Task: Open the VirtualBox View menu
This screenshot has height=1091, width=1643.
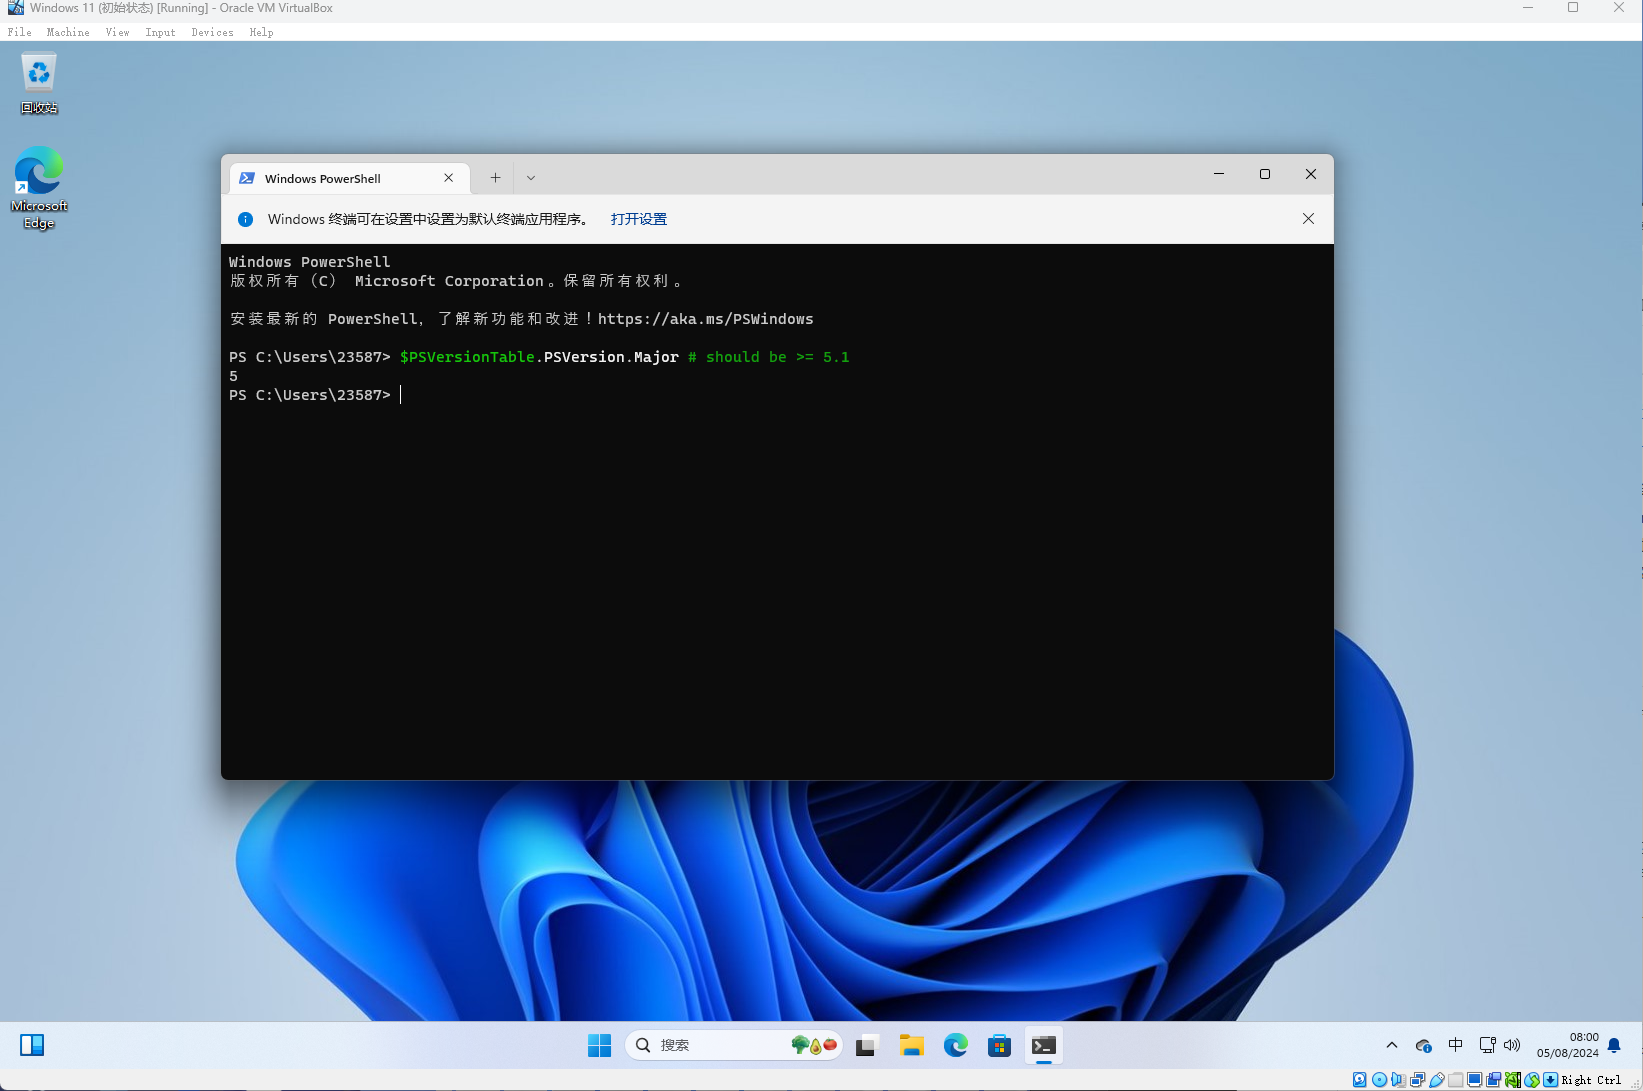Action: 117,32
